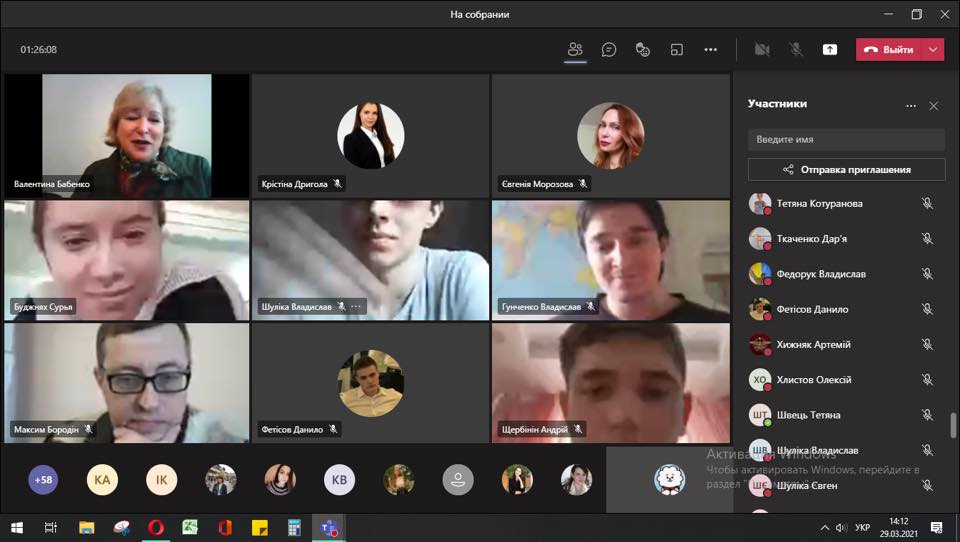The height and width of the screenshot is (542, 960).
Task: Open the reactions and raise hand icon
Action: coord(642,50)
